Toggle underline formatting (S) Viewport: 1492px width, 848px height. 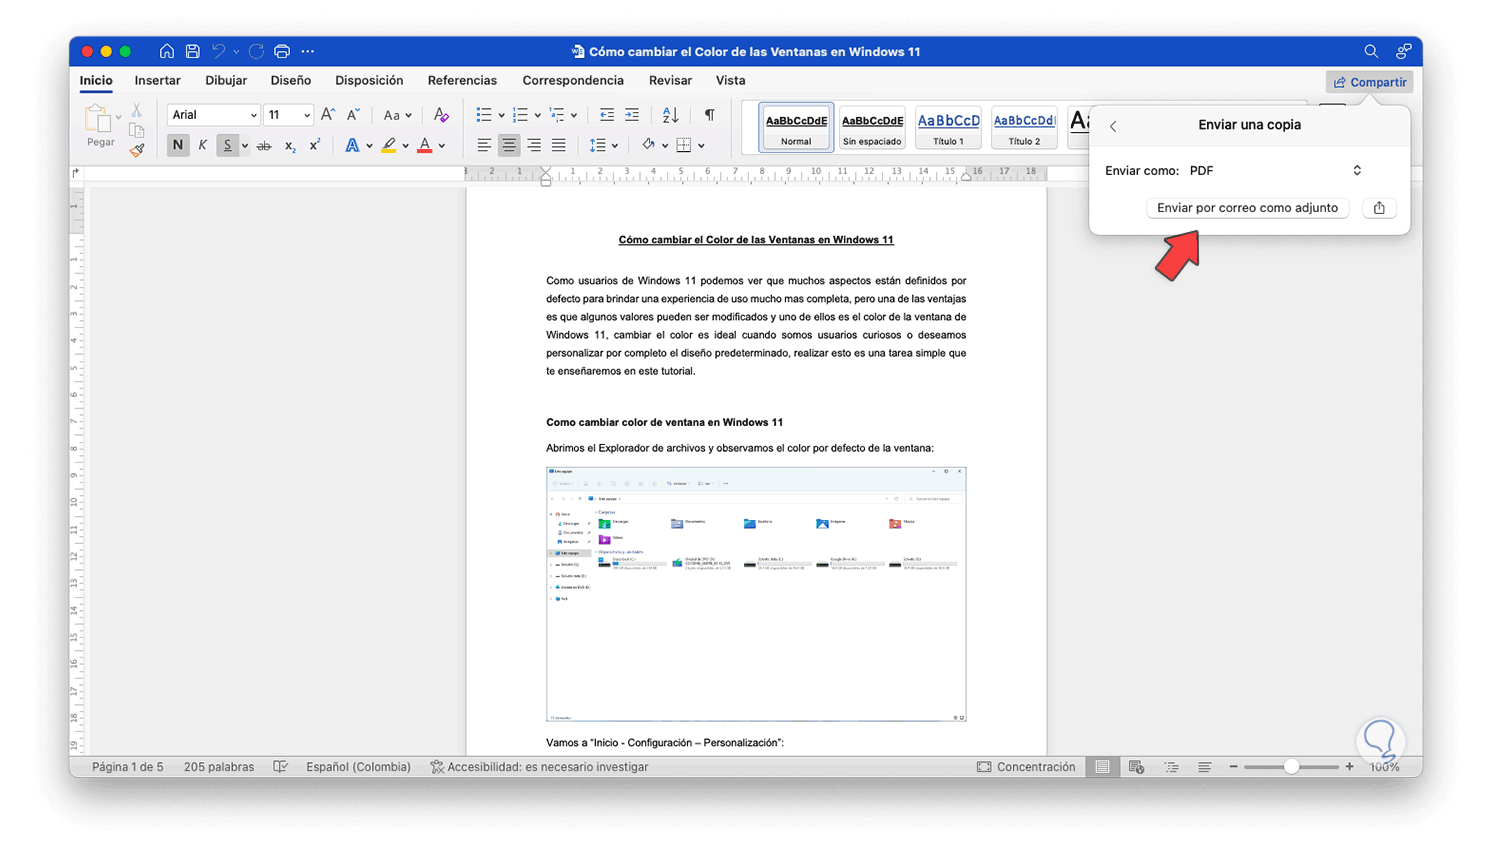click(x=228, y=146)
